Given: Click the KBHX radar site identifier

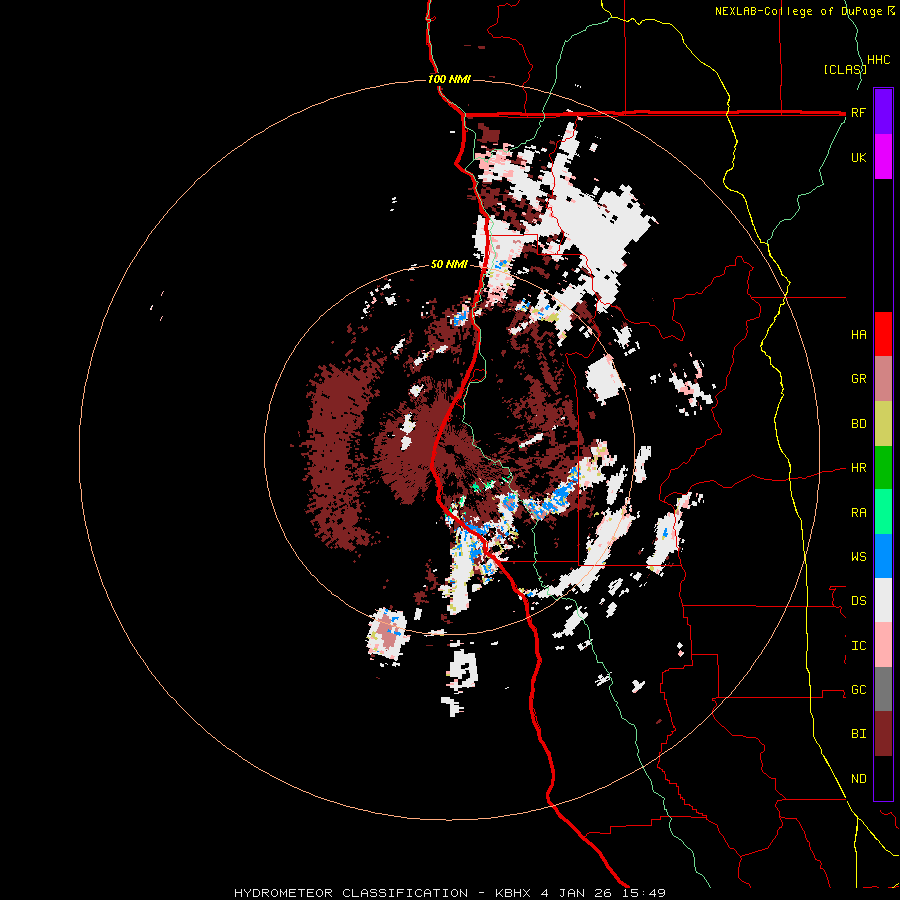Looking at the screenshot, I should [x=514, y=893].
